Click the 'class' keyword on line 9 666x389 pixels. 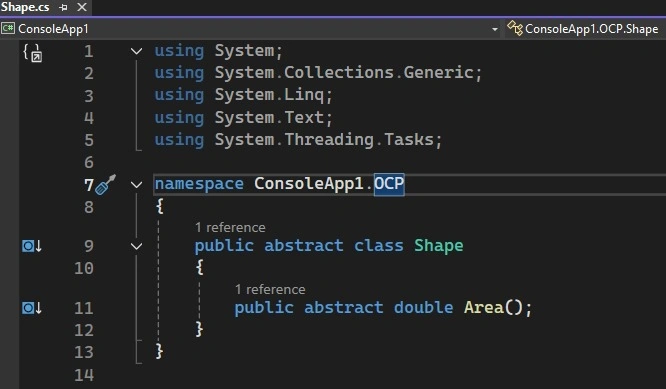[379, 245]
